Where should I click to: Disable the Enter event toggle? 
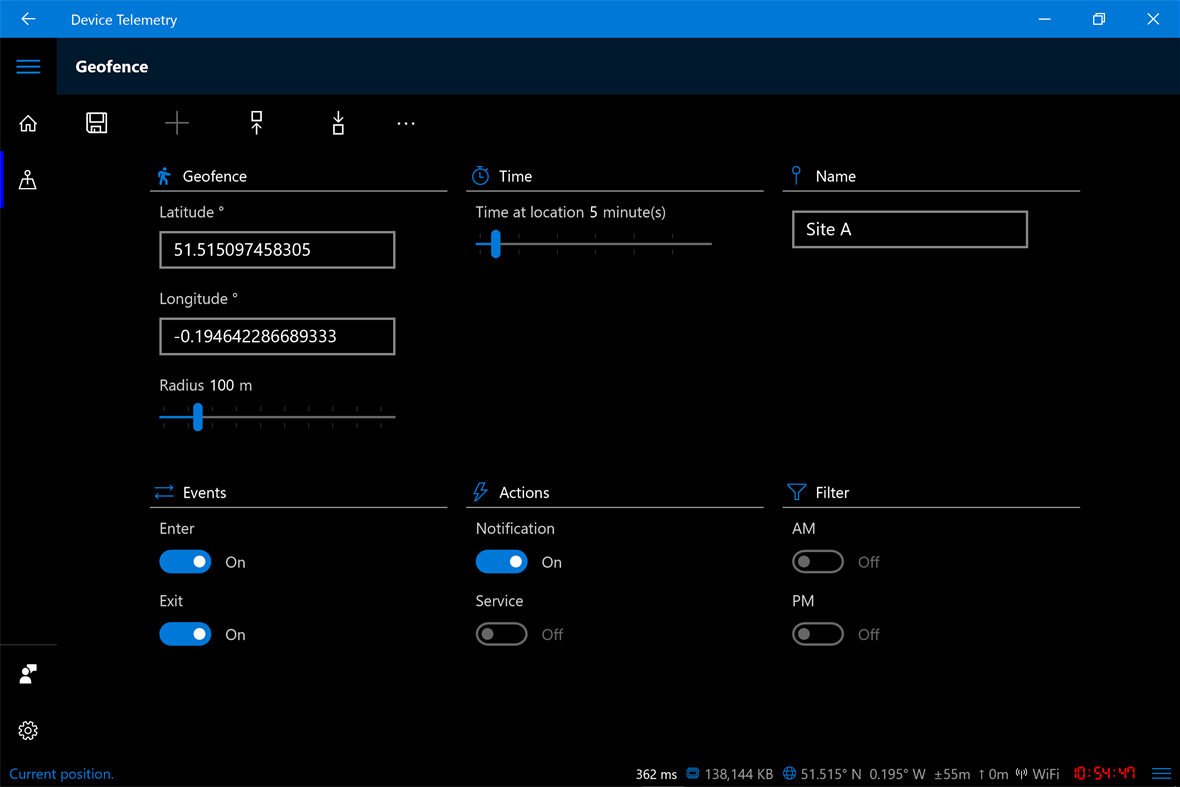pyautogui.click(x=185, y=561)
